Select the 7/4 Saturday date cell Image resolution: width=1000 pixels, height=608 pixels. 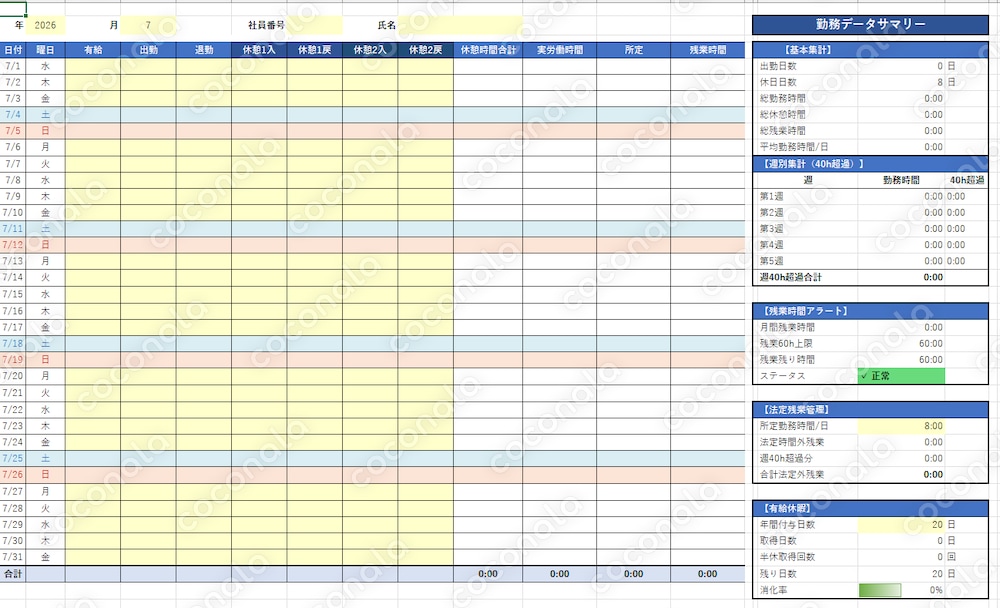(x=13, y=115)
